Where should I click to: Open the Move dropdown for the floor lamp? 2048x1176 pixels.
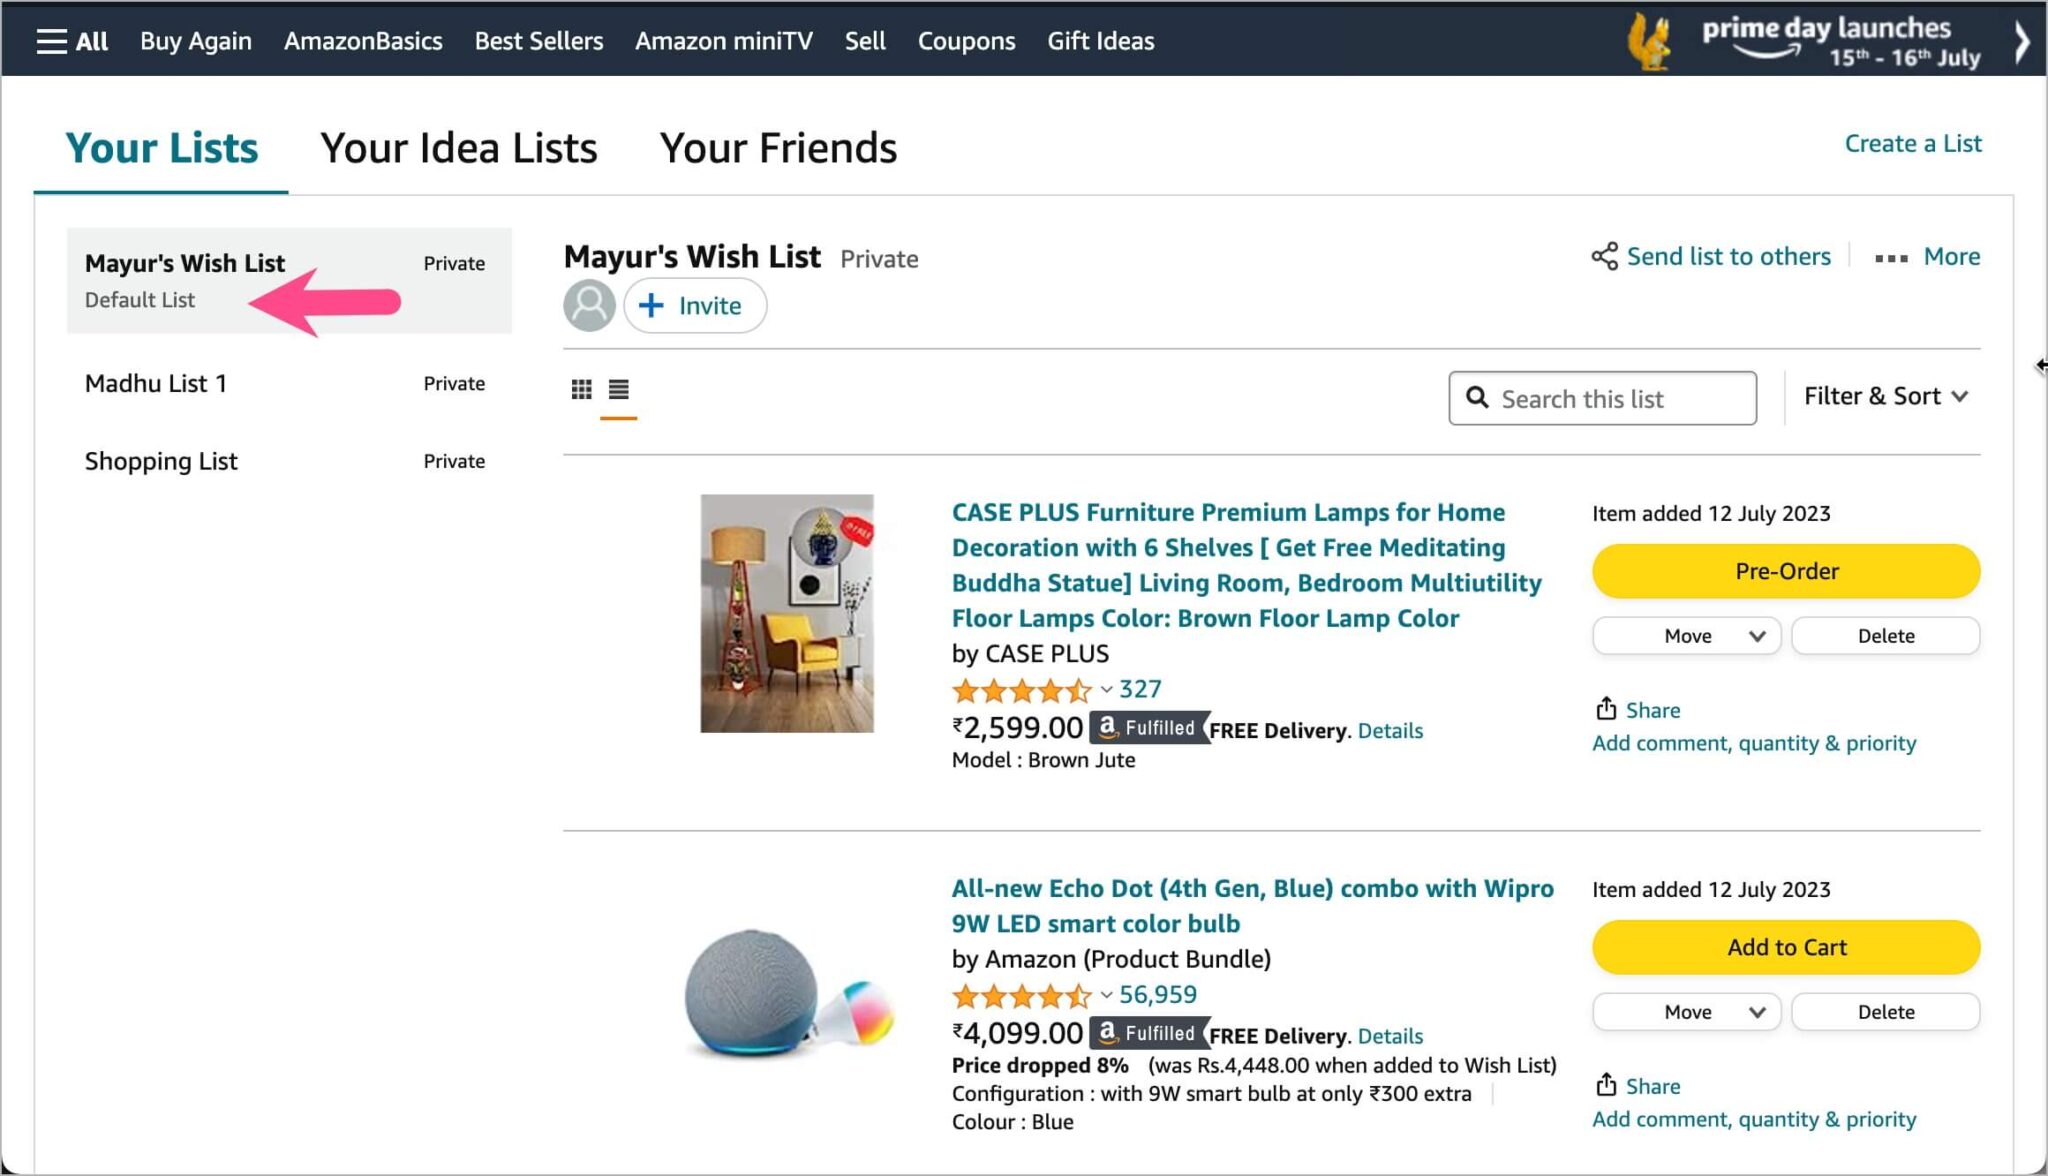point(1686,635)
